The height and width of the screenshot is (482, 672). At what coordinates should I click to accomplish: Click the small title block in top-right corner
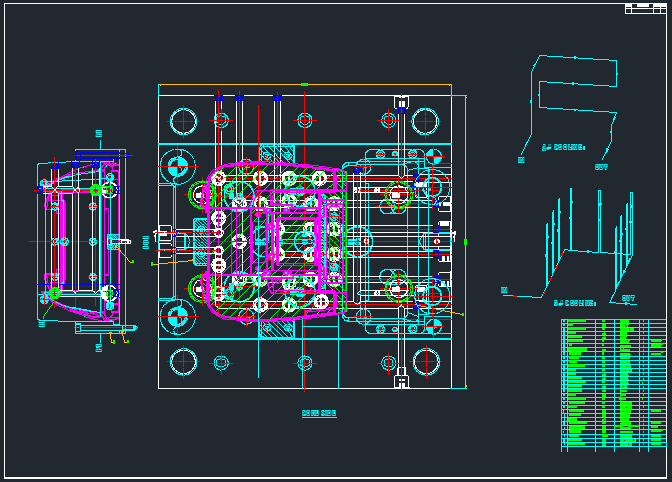(645, 9)
